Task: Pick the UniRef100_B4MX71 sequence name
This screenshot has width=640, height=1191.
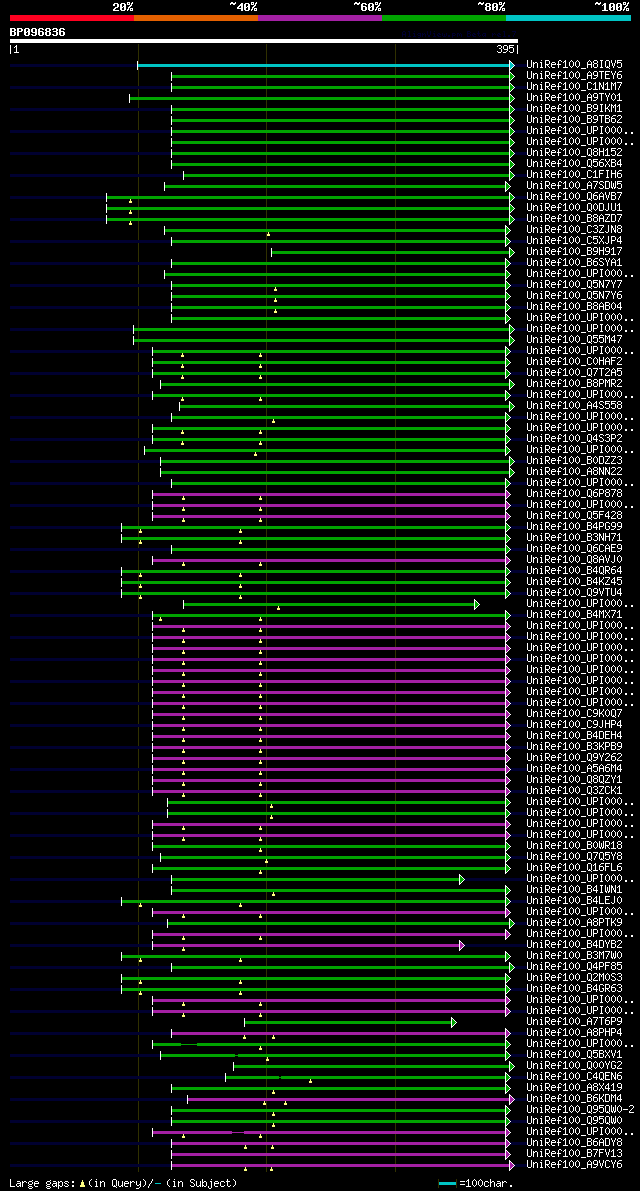Action: (x=574, y=615)
